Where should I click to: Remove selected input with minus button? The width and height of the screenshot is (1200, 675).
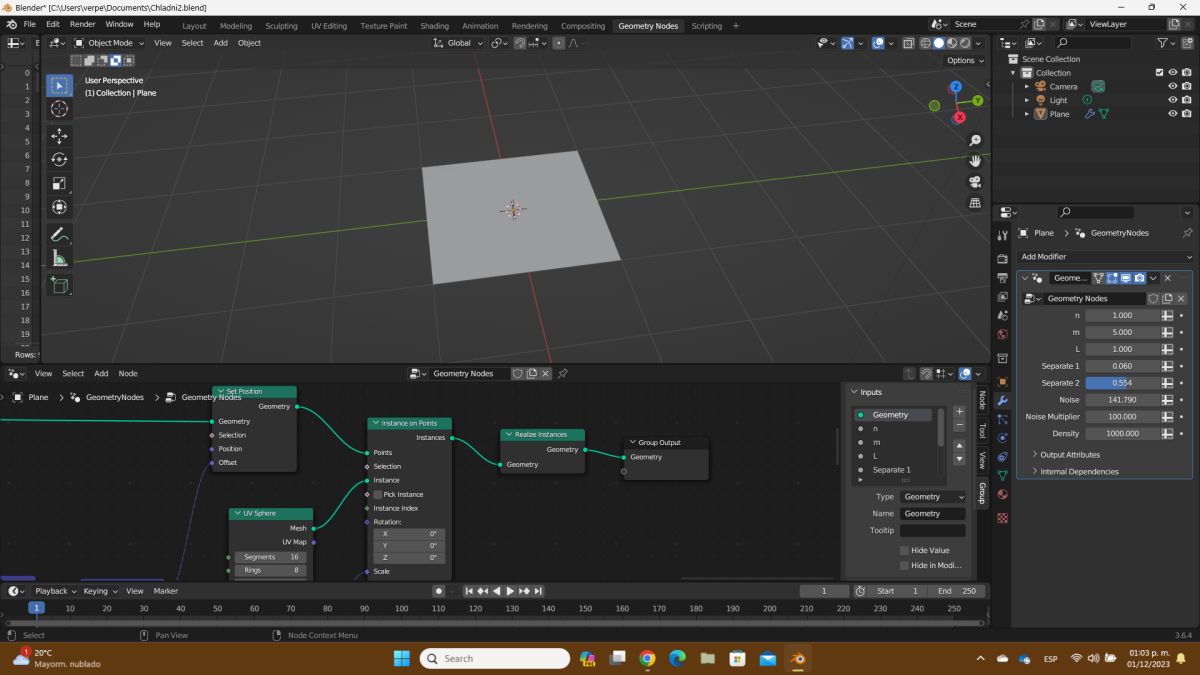tap(959, 426)
